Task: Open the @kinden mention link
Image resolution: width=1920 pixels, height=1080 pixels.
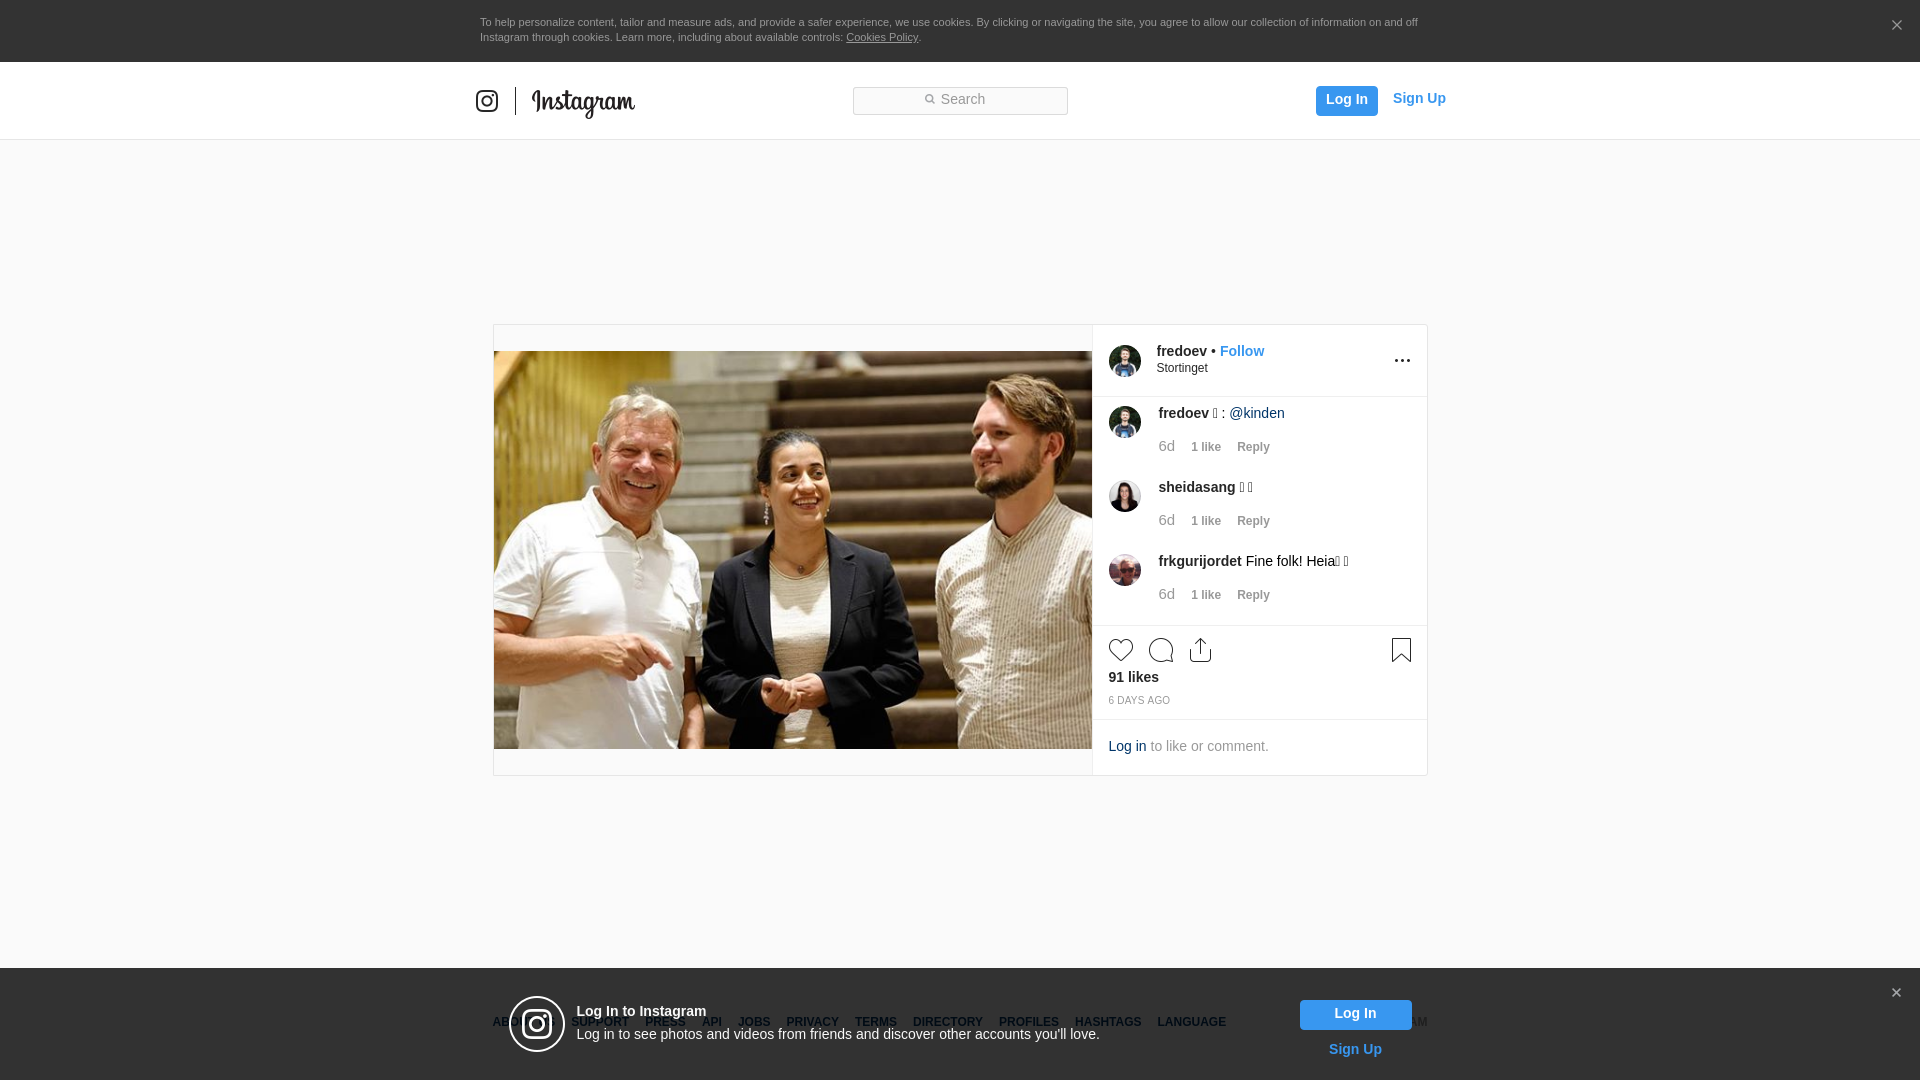Action: point(1257,413)
